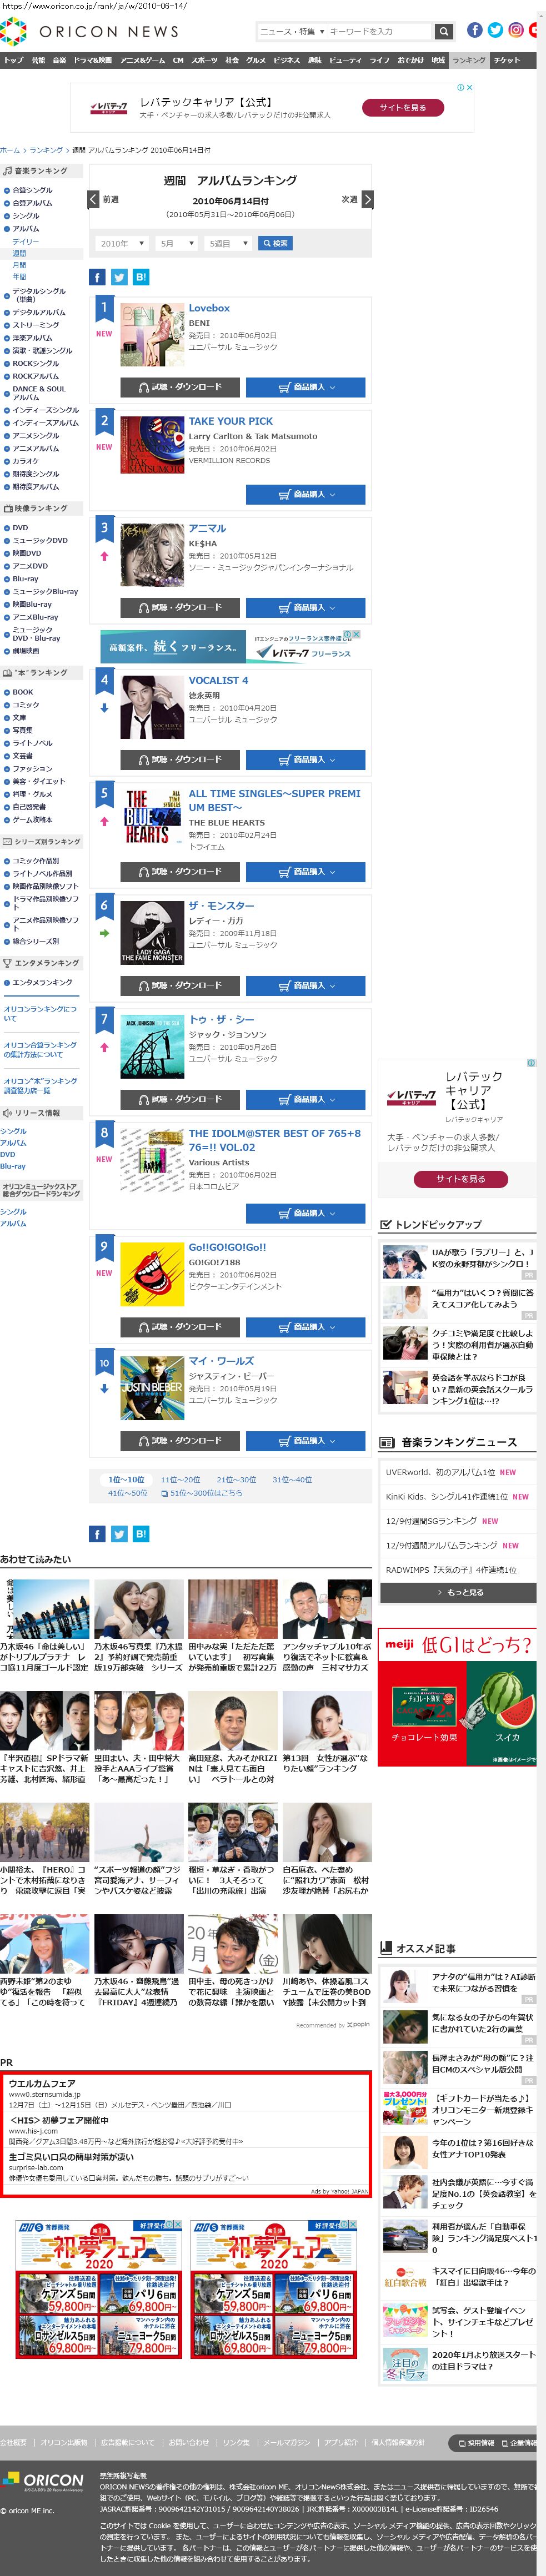Go to previous week with left arrow

pyautogui.click(x=94, y=199)
